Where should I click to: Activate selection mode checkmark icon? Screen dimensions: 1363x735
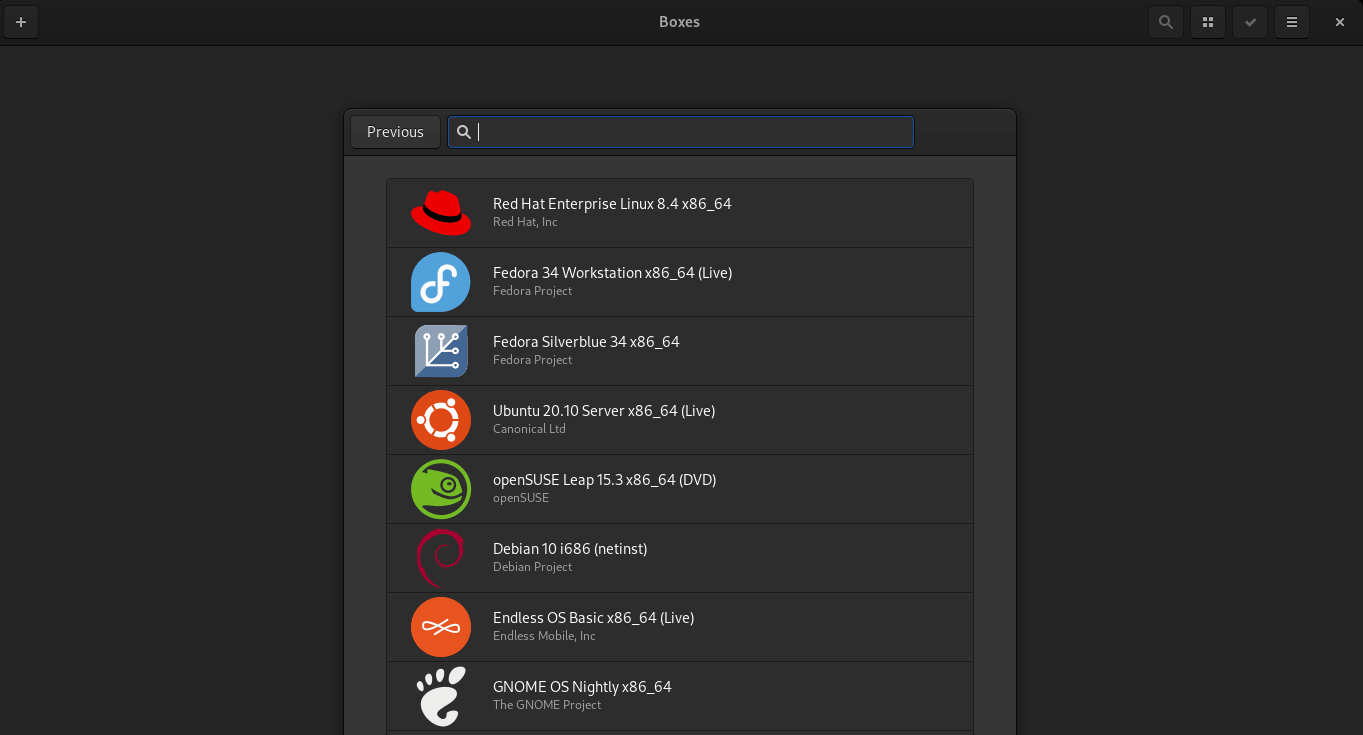(x=1250, y=22)
